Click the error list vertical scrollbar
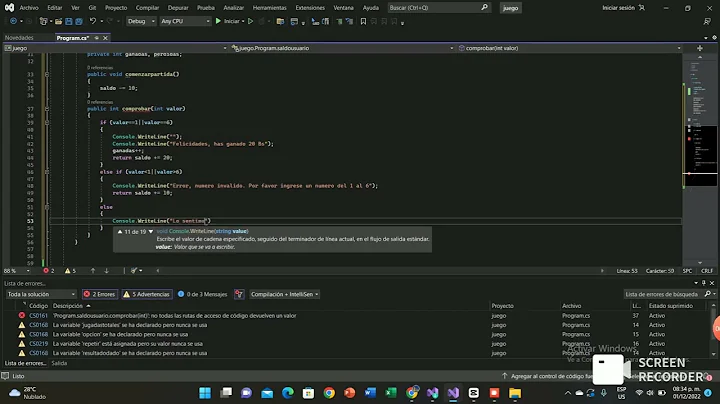 713,330
